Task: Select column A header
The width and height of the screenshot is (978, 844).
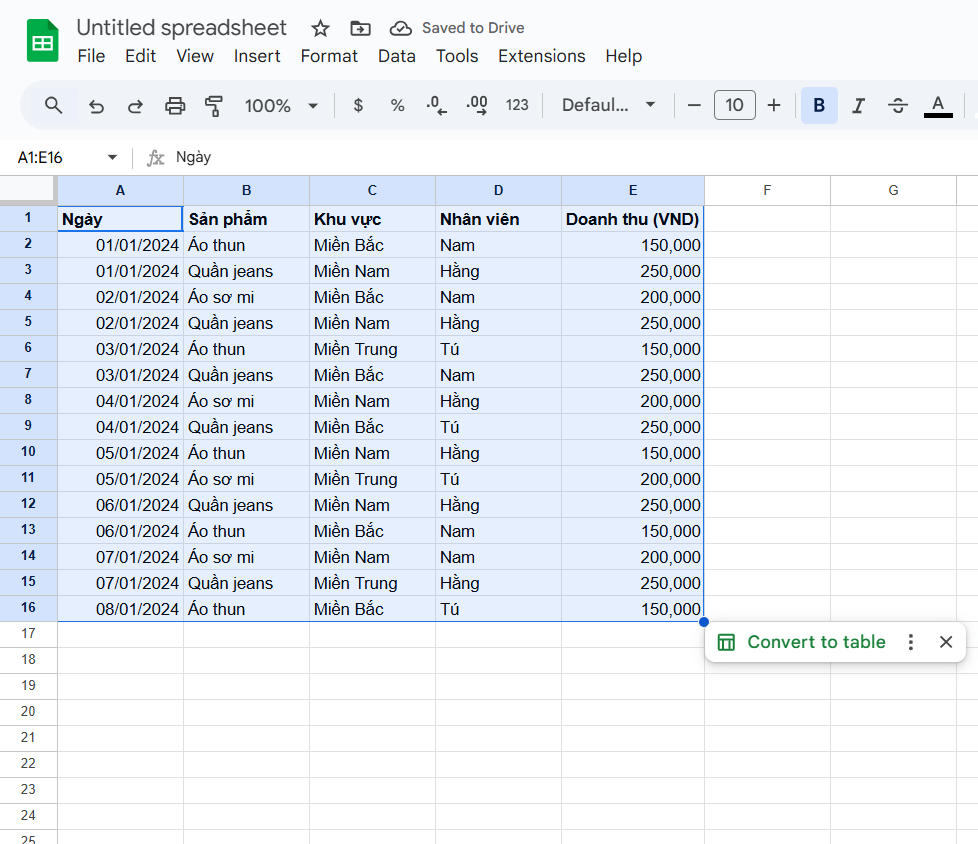Action: (x=120, y=190)
